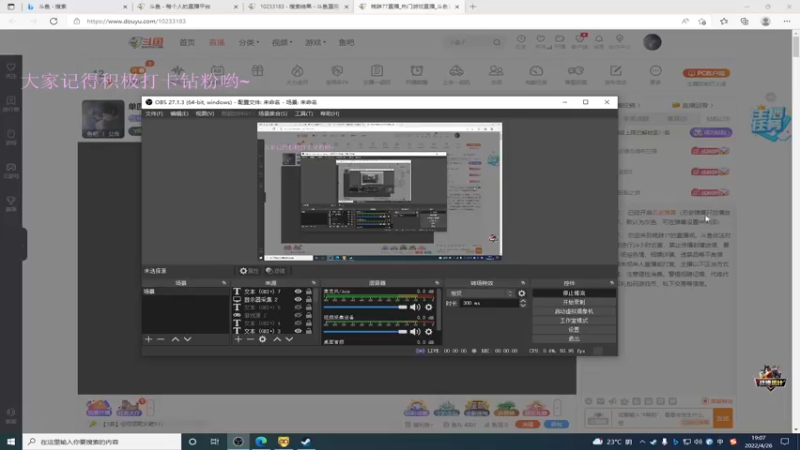800x450 pixels.
Task: Toggle visibility of 文本 (GDI+) 5 source
Action: (298, 308)
